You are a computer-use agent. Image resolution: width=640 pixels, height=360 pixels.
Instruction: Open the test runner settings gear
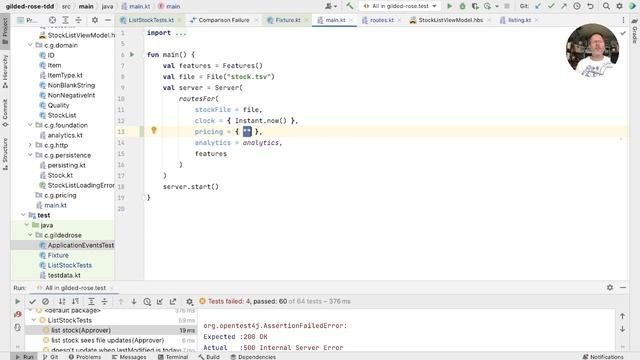pos(189,302)
